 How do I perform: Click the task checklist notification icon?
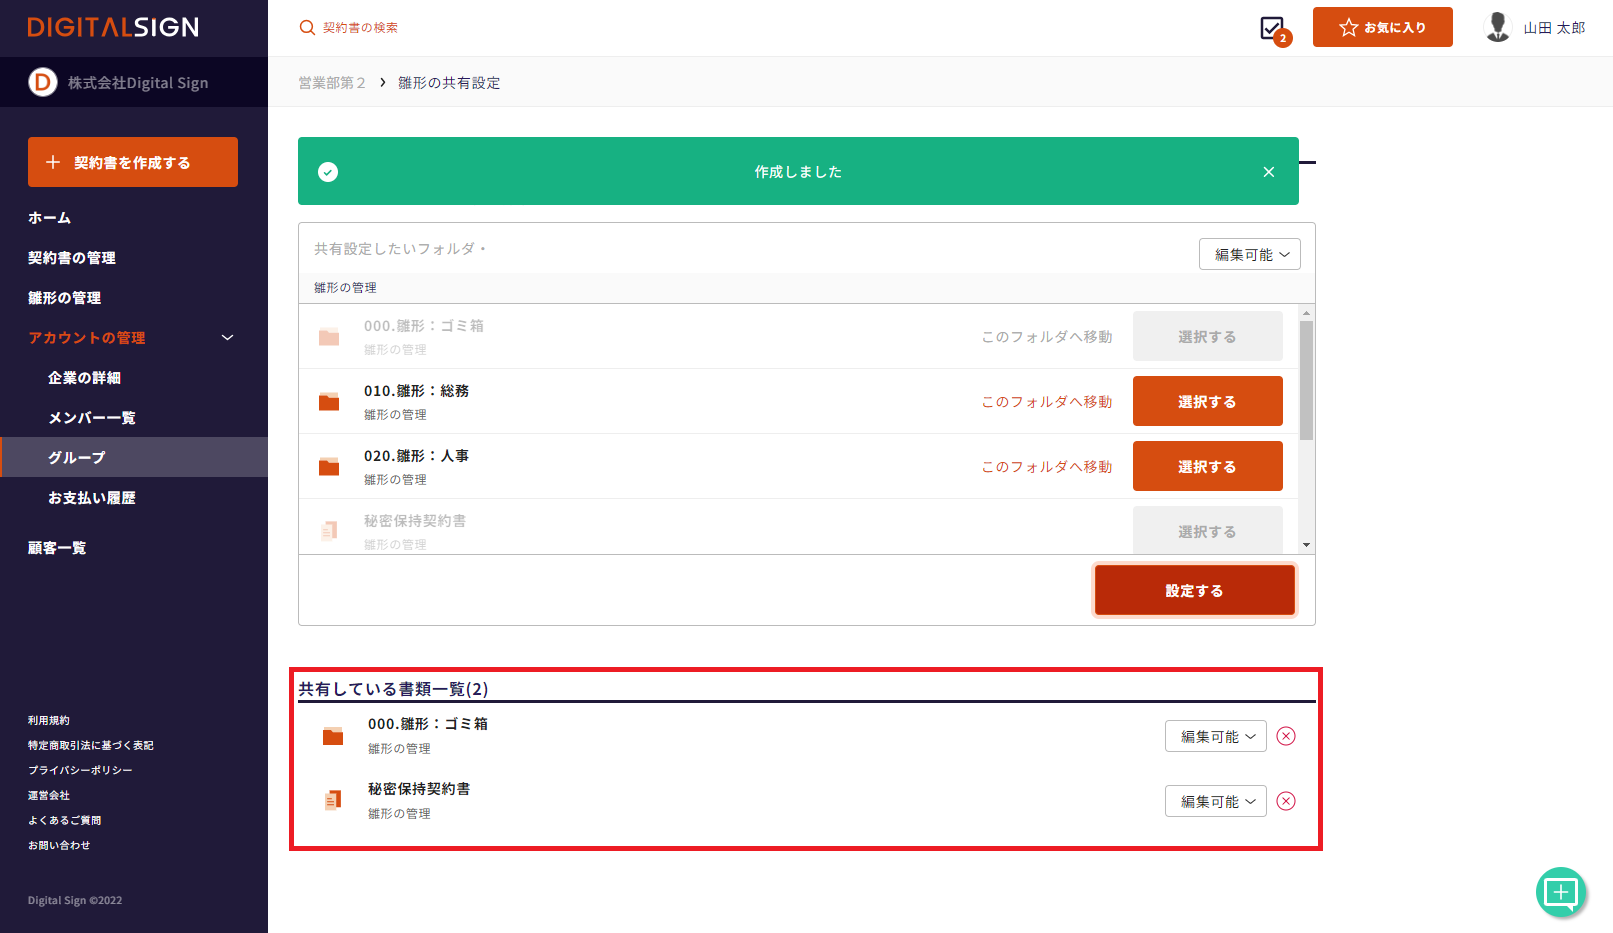click(1273, 29)
